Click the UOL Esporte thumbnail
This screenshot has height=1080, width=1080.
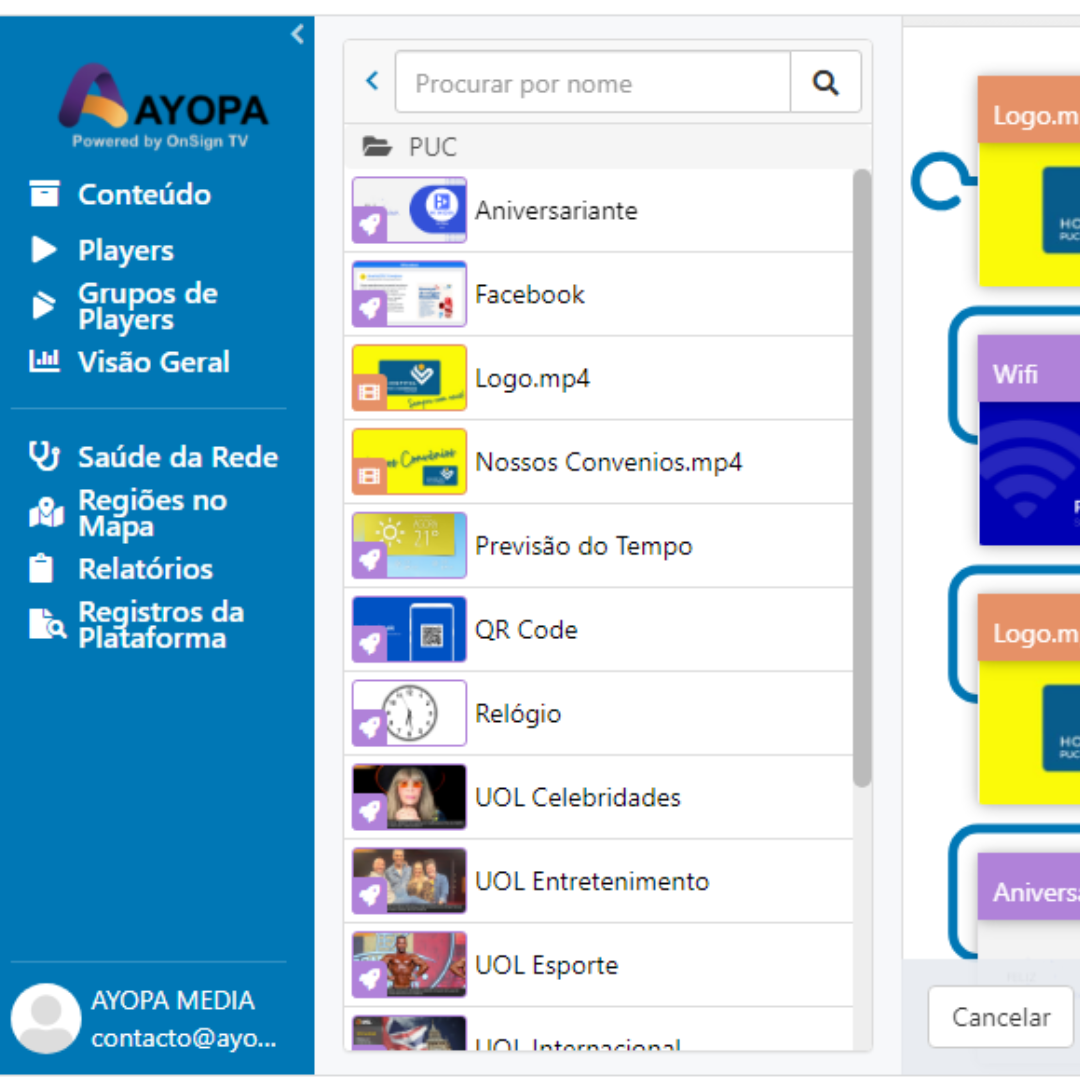pyautogui.click(x=409, y=965)
